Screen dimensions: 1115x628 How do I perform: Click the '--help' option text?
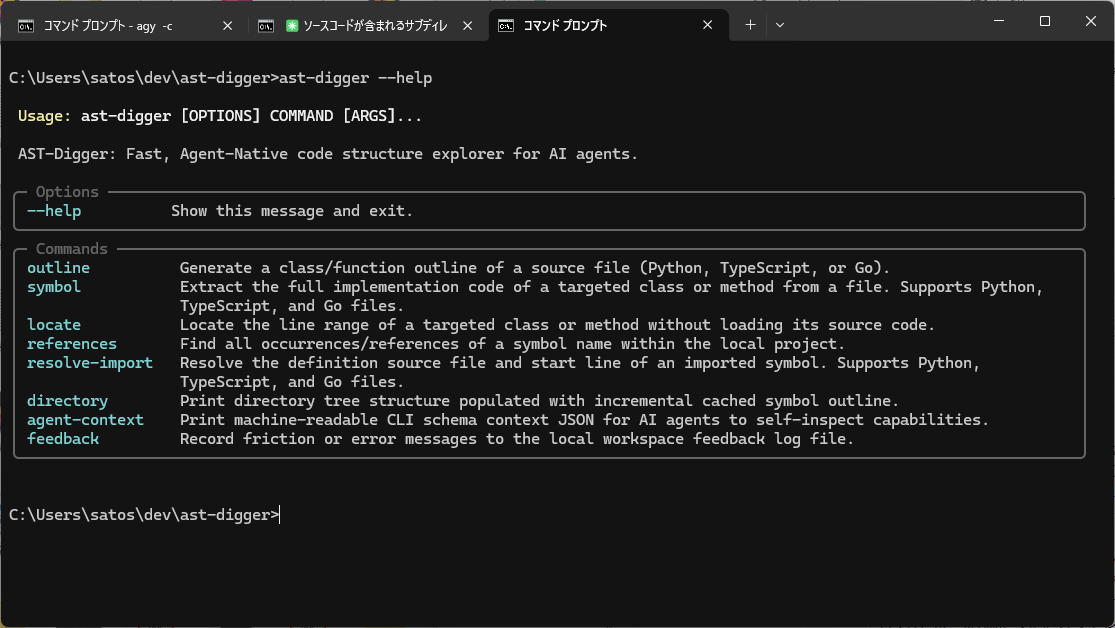point(54,211)
